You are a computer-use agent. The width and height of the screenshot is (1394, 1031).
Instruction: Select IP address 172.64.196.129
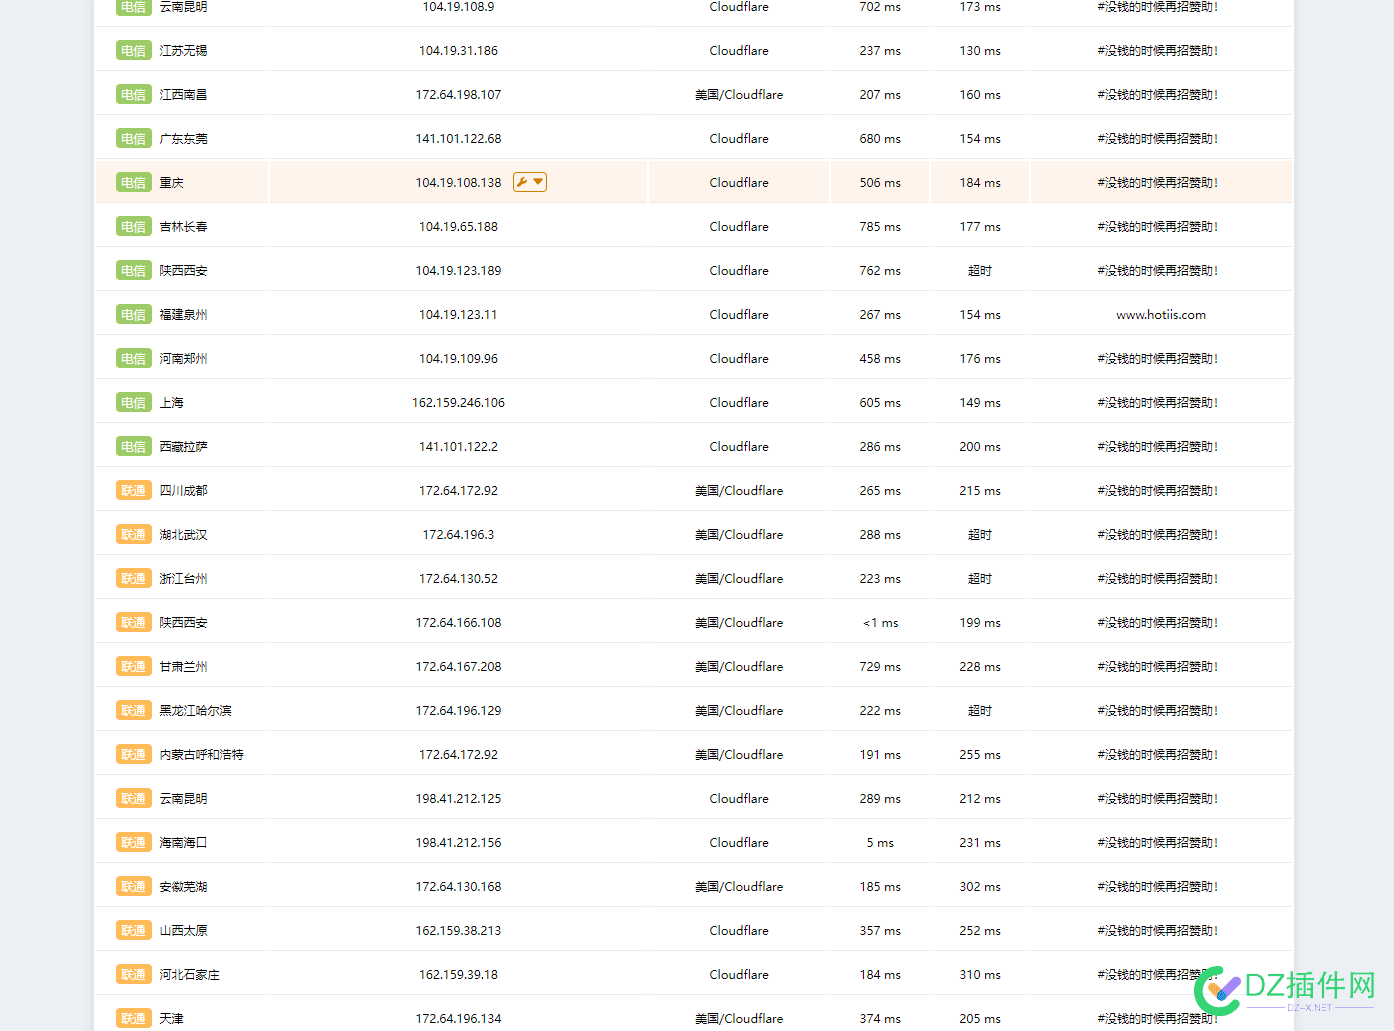(458, 711)
